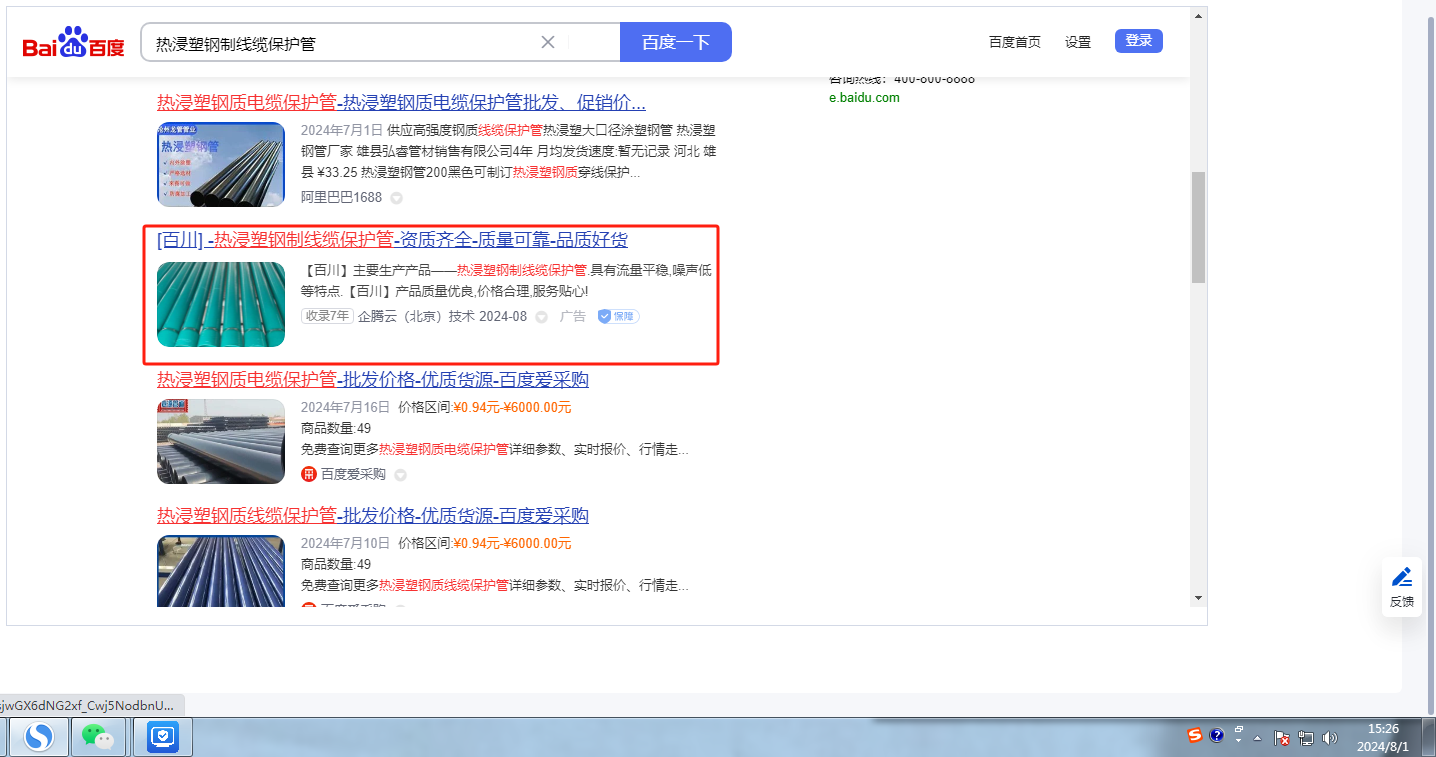Click the Sogou input method tray icon
This screenshot has height=757, width=1436.
tap(1194, 736)
